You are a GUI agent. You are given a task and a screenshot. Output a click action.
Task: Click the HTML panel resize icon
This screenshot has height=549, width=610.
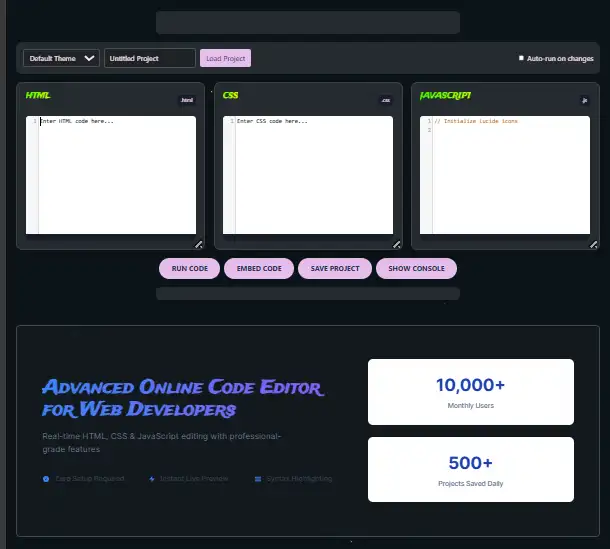(198, 244)
